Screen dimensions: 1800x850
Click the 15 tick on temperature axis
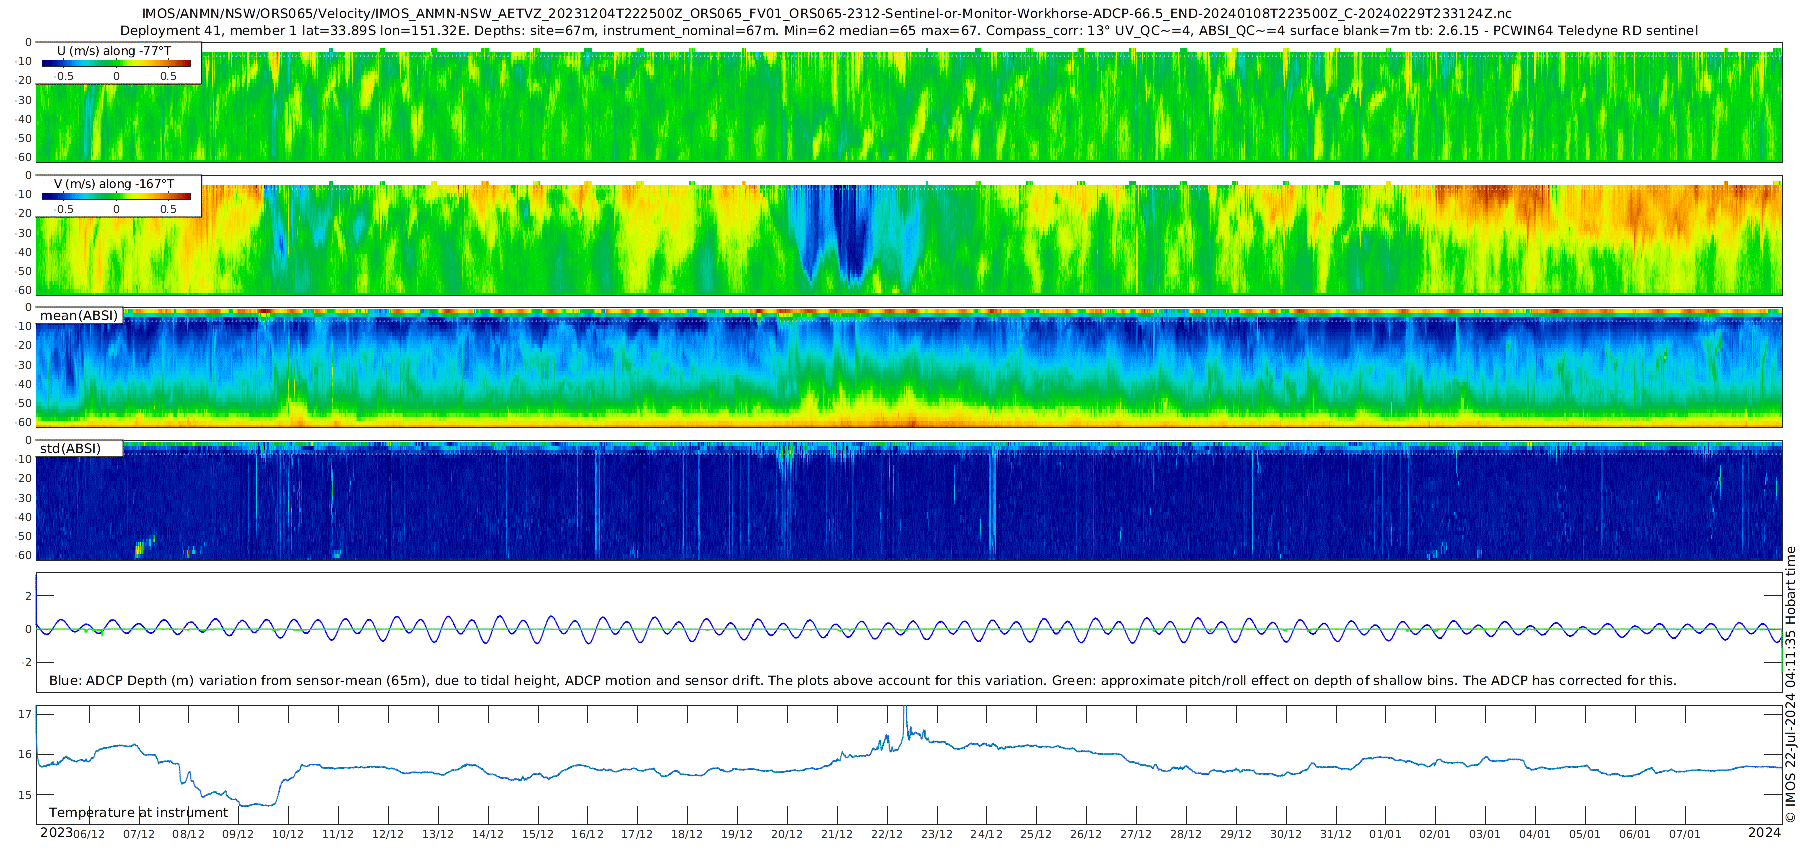[25, 796]
